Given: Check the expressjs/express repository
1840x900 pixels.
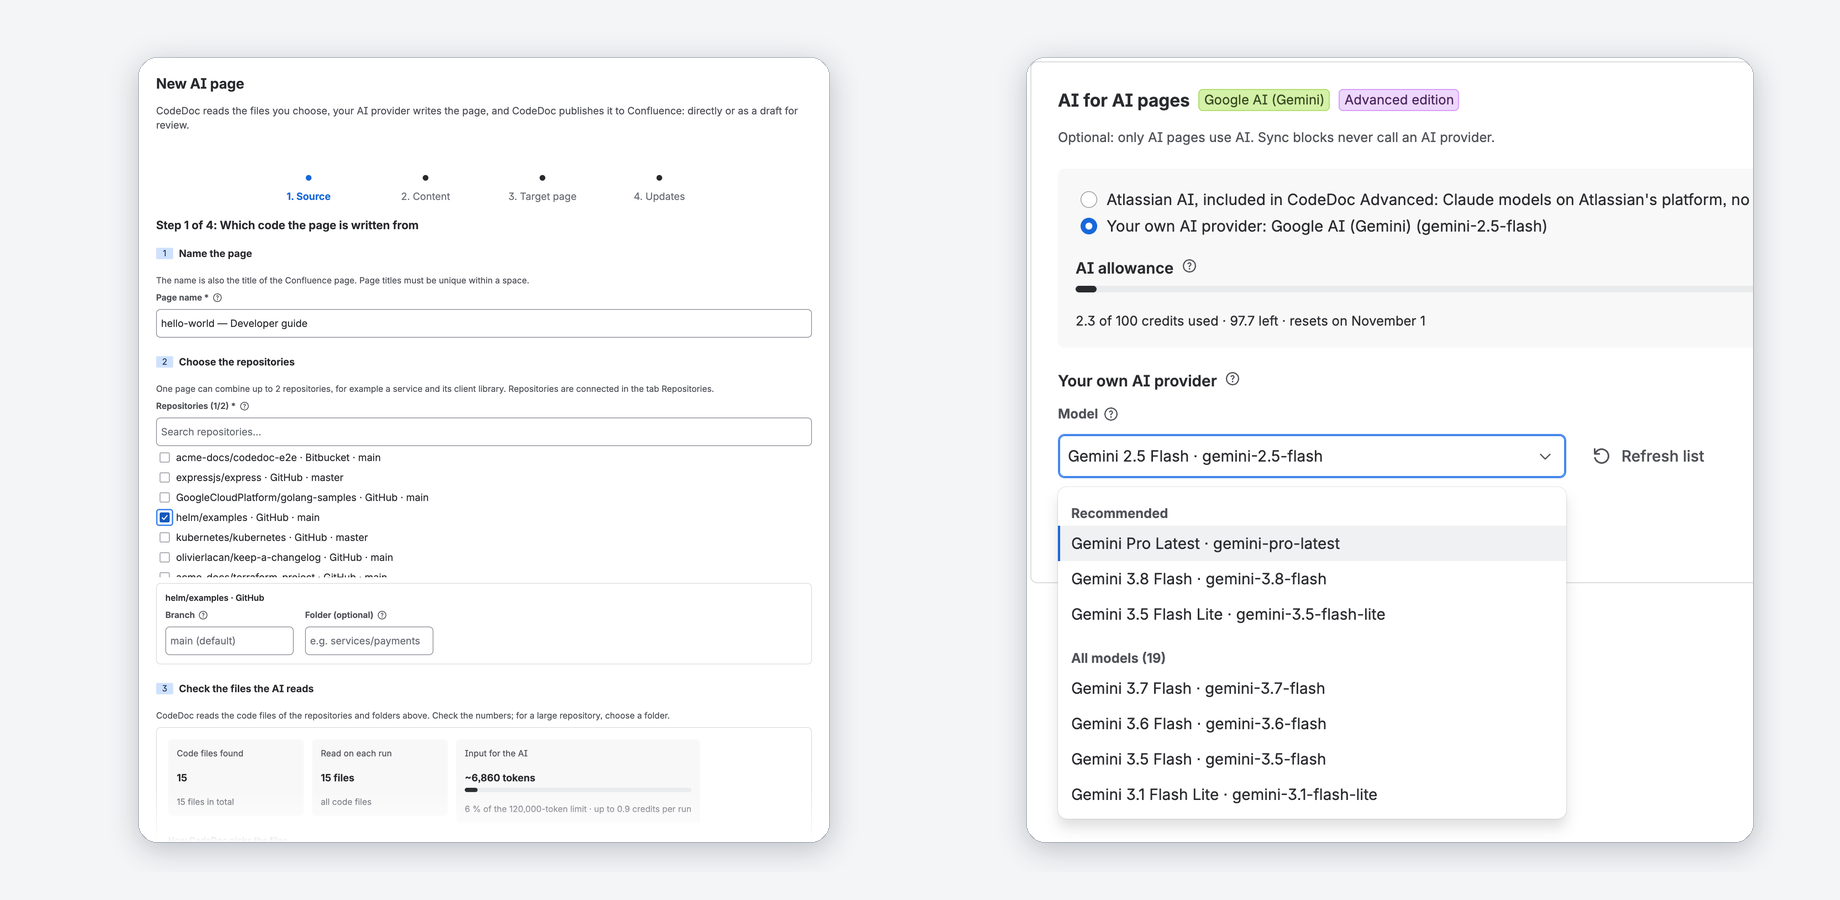Looking at the screenshot, I should (165, 478).
